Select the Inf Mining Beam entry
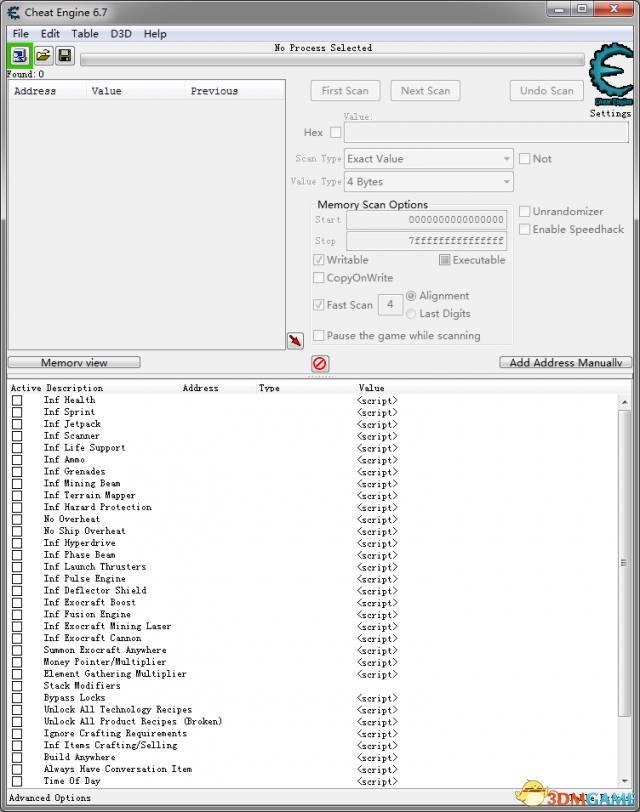 click(x=82, y=484)
